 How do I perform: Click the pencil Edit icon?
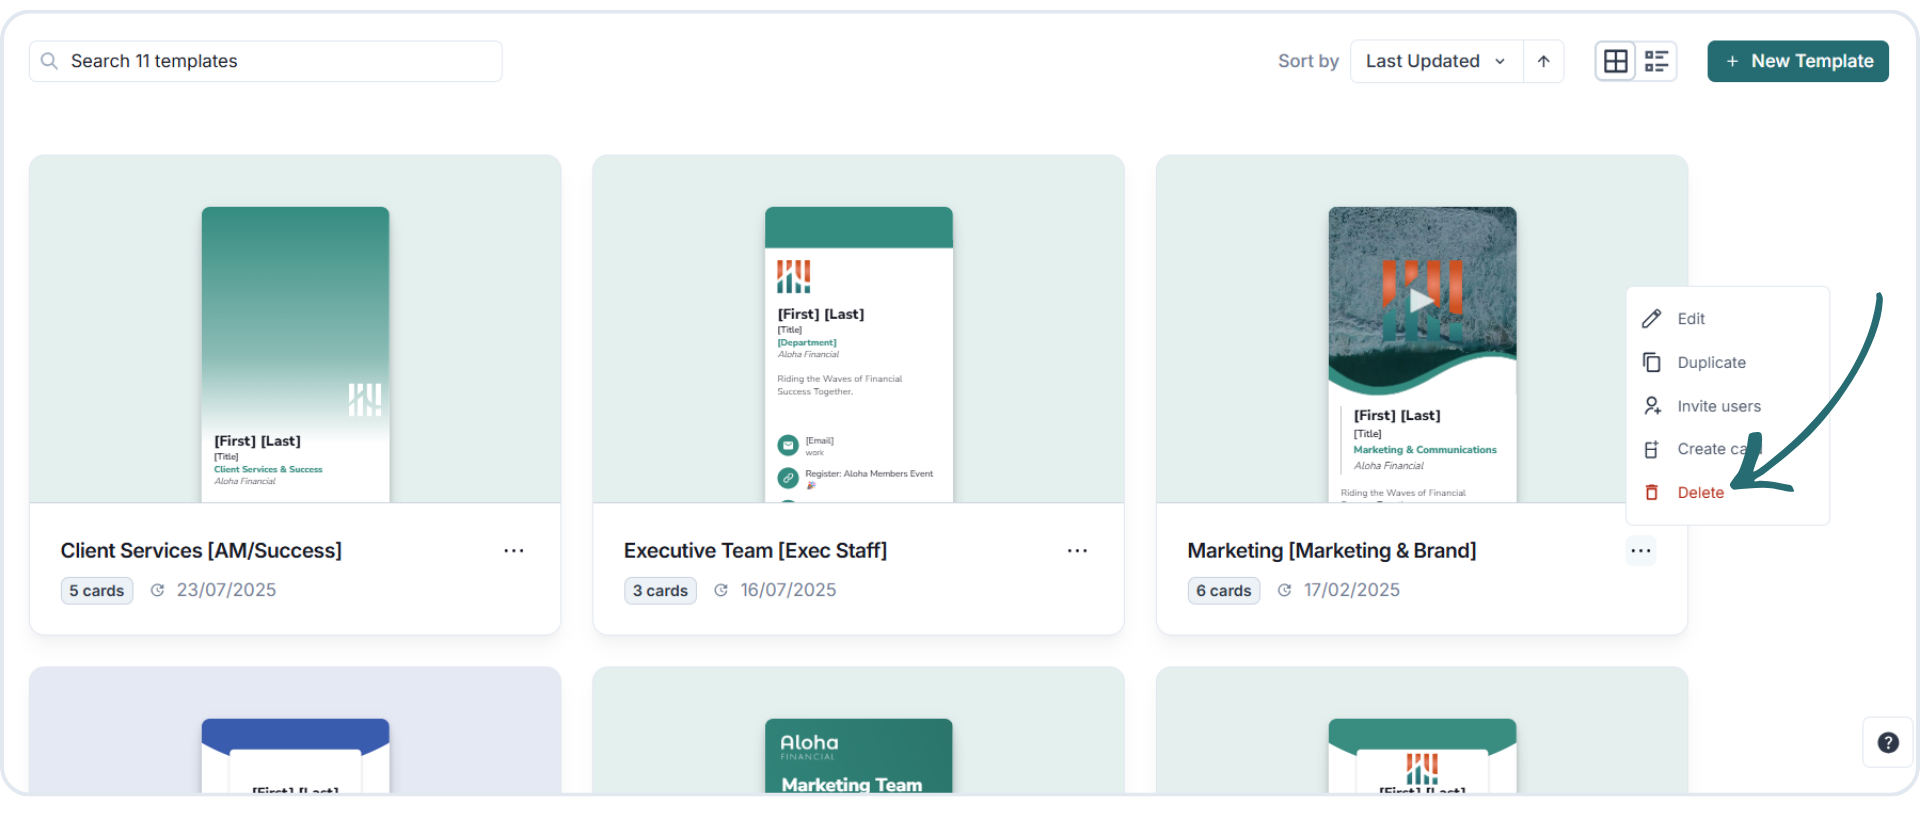tap(1651, 319)
